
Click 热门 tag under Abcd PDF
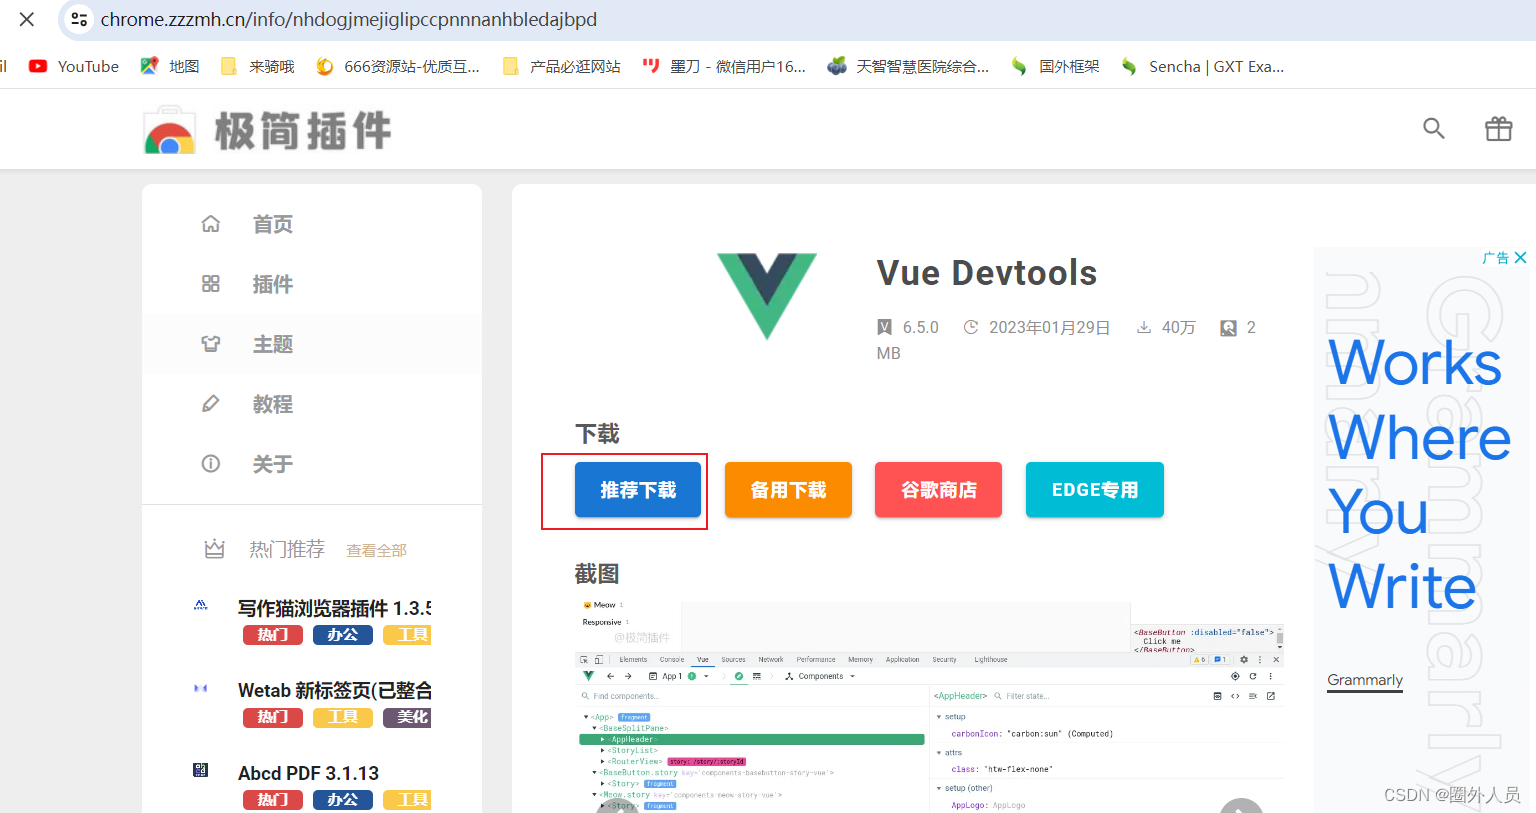[273, 800]
